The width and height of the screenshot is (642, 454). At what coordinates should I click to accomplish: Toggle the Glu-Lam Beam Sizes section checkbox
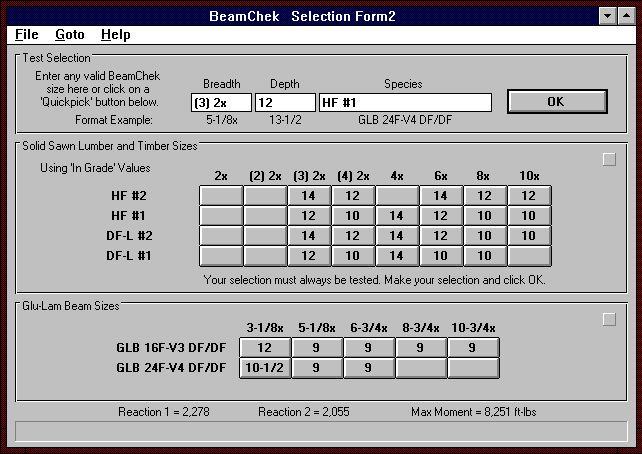pyautogui.click(x=609, y=319)
